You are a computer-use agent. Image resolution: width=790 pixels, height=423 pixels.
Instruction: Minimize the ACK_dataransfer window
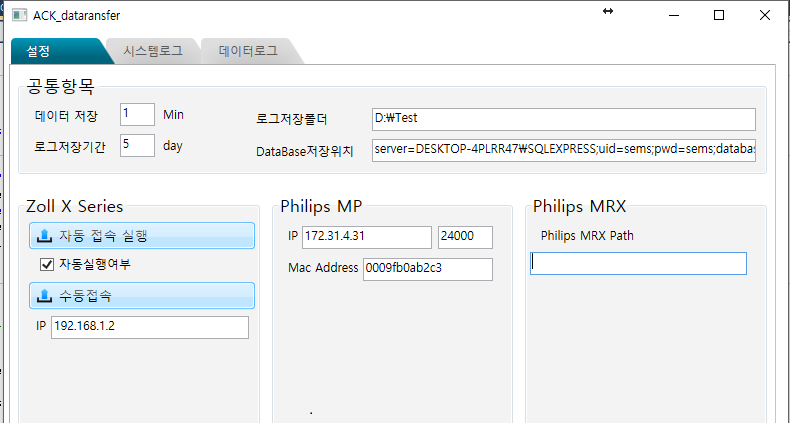click(674, 15)
